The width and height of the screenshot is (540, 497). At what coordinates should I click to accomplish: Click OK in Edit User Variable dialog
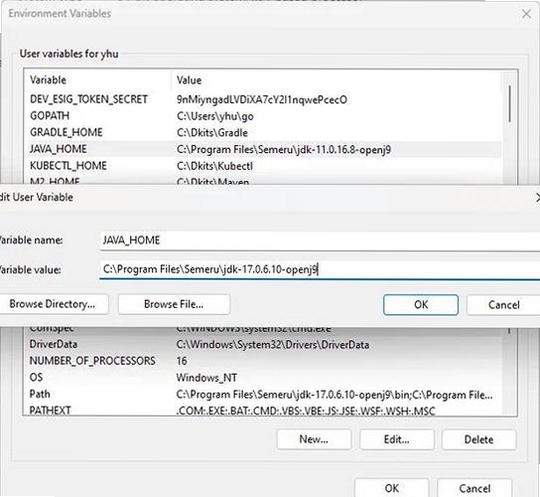tap(421, 304)
